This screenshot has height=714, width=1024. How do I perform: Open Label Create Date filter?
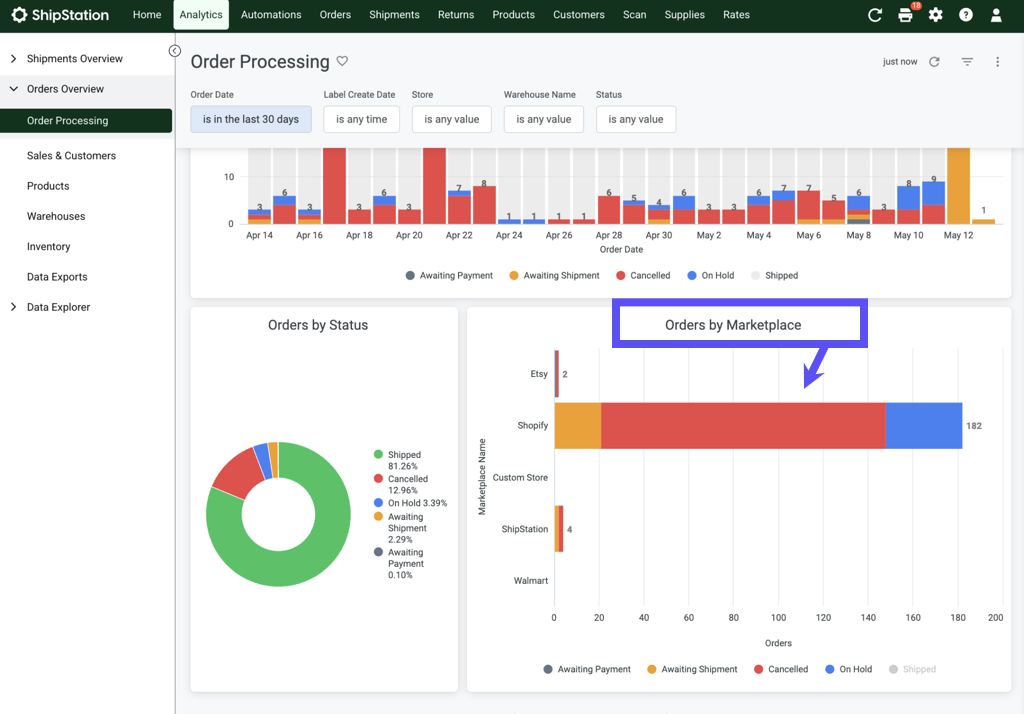(361, 120)
